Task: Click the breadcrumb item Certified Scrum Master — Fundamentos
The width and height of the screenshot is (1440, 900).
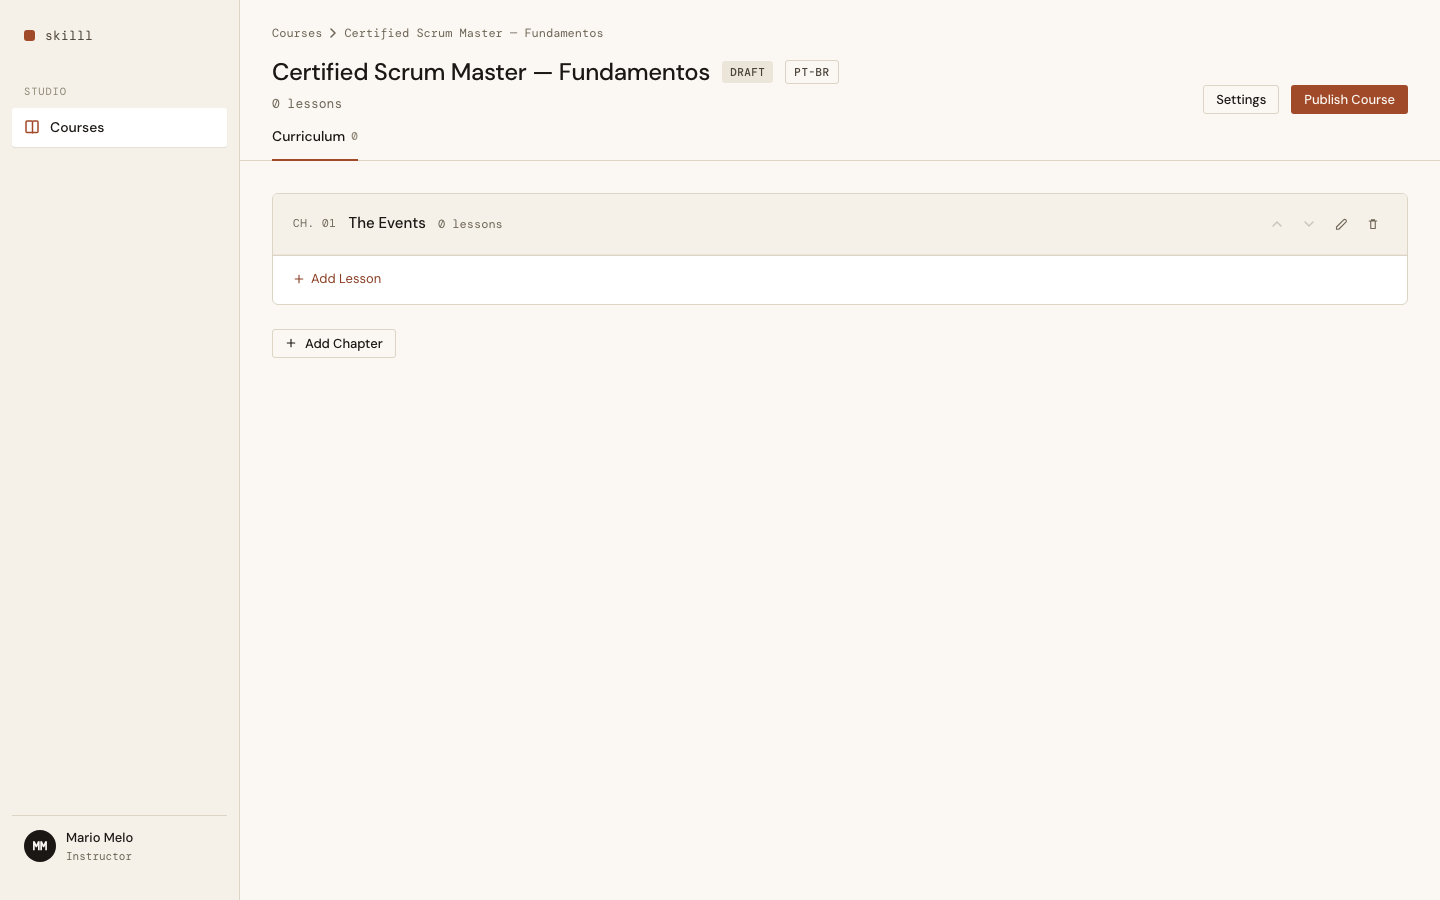Action: (474, 33)
